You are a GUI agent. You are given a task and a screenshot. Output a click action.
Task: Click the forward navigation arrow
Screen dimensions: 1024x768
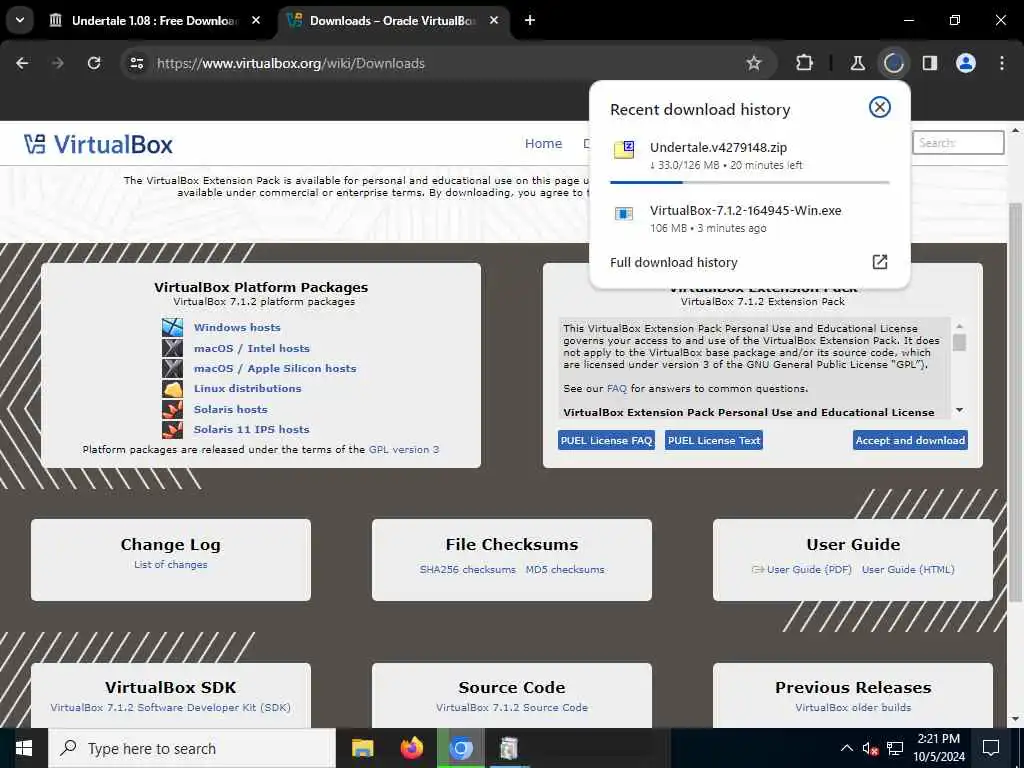58,63
